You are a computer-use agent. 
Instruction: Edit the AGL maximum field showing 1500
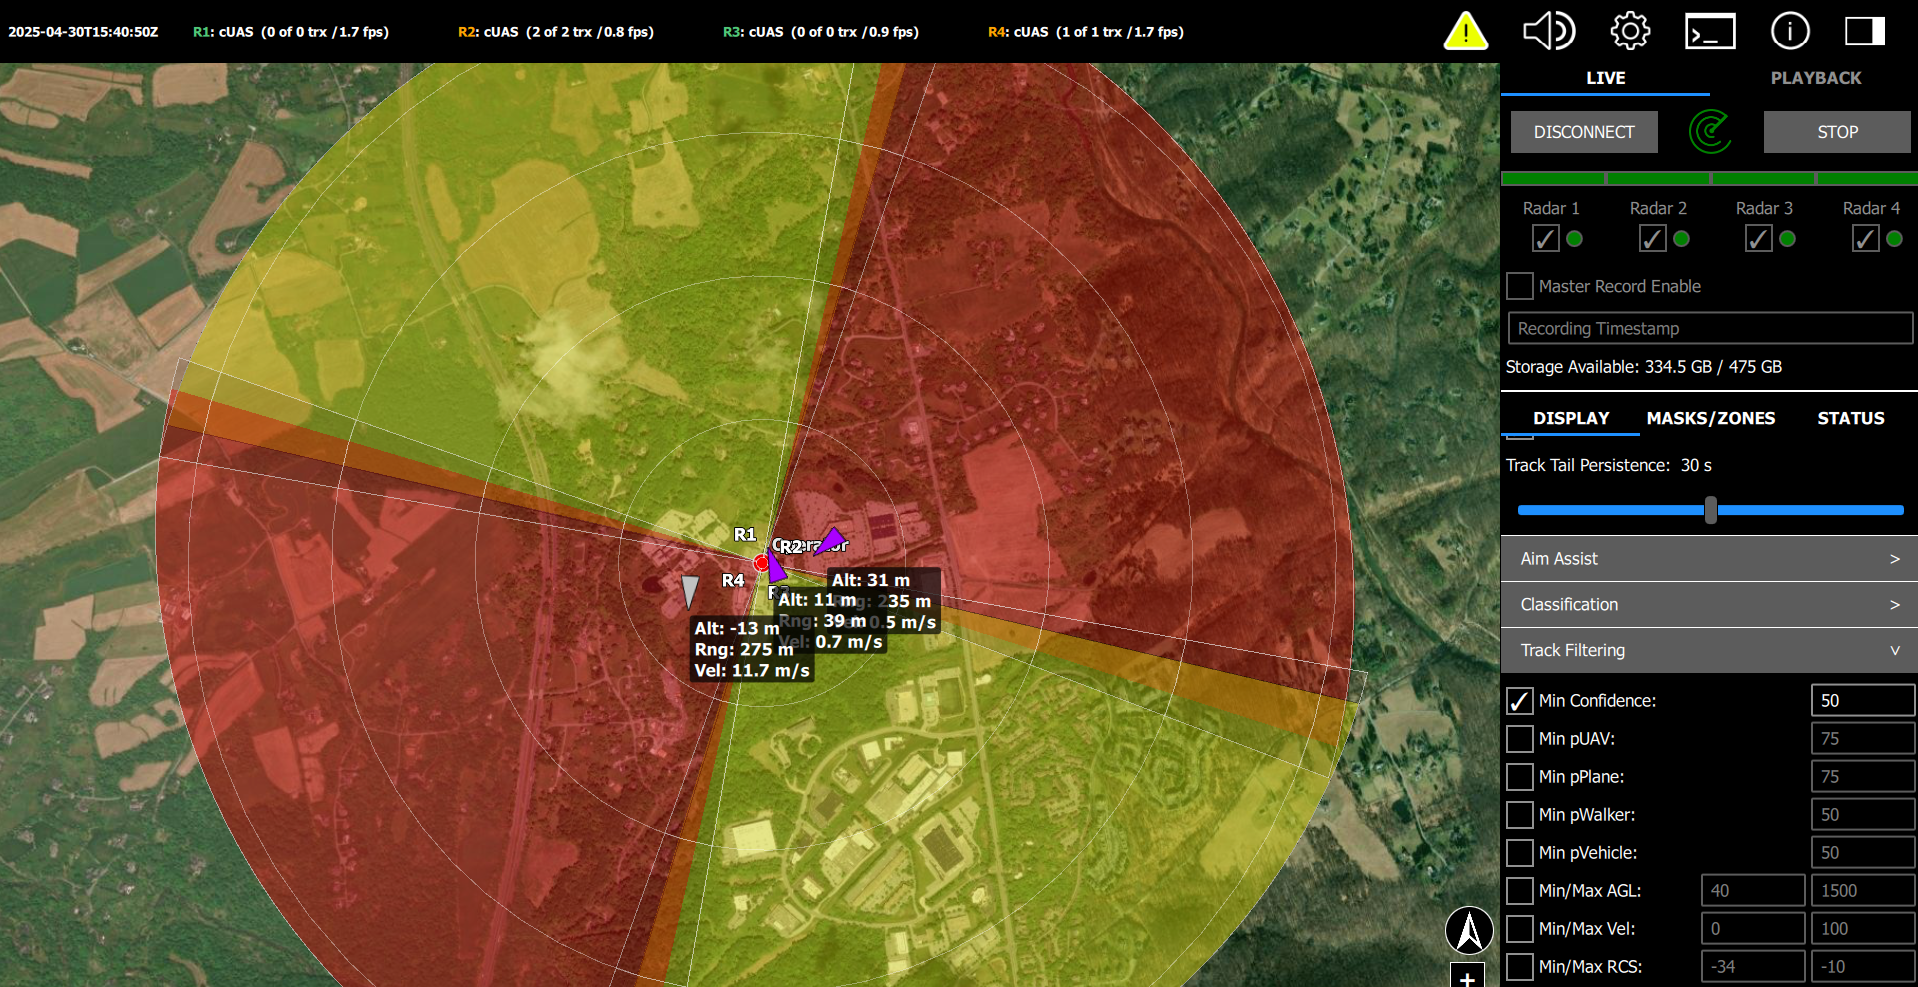(x=1863, y=891)
